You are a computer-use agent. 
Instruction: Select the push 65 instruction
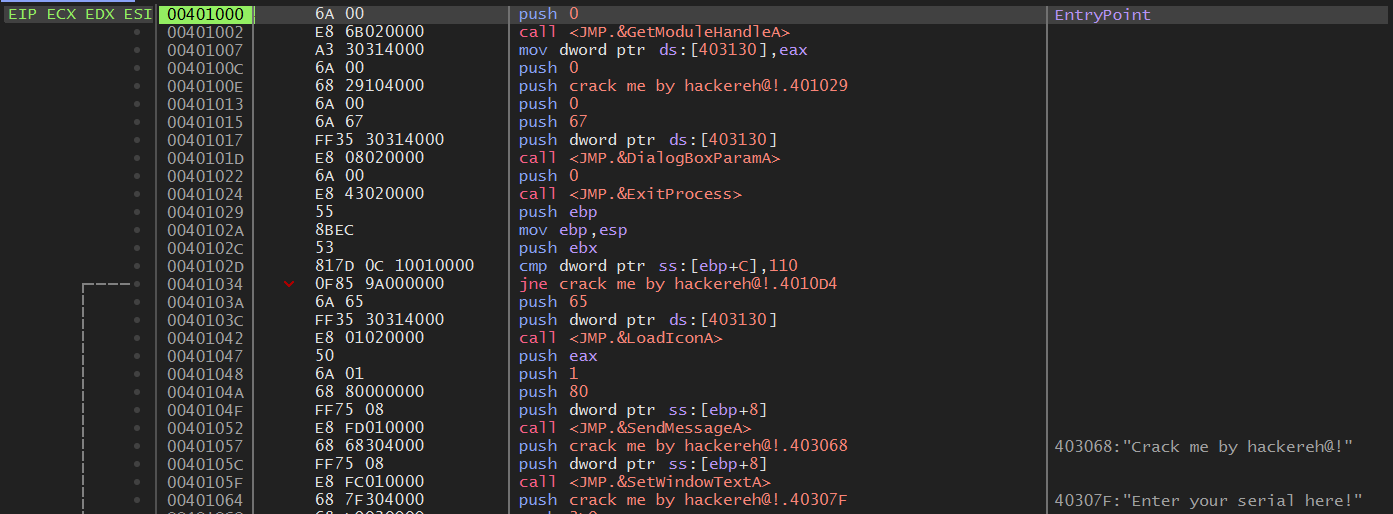pos(548,302)
